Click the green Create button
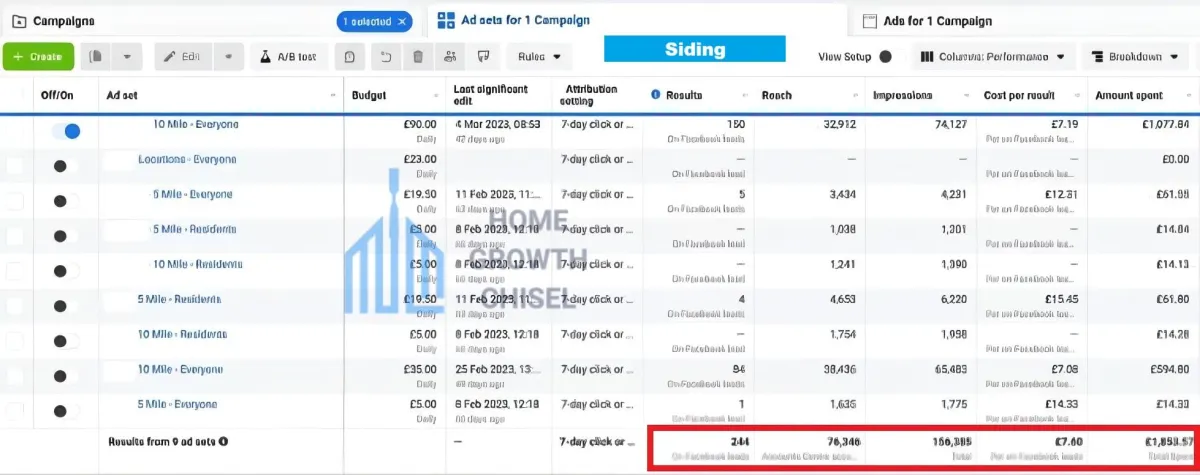This screenshot has height=475, width=1200. click(x=38, y=57)
